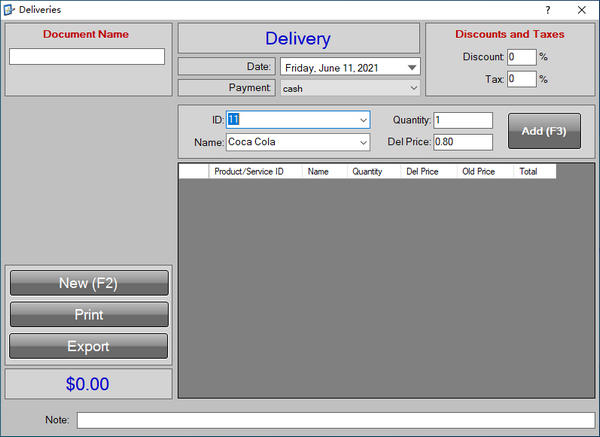Click the Print button
600x437 pixels.
click(x=89, y=315)
